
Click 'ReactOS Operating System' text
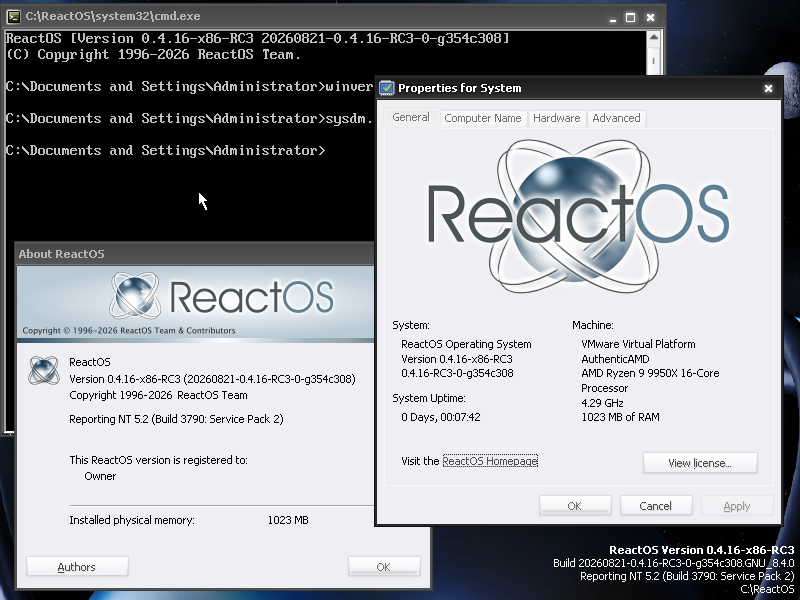click(x=466, y=344)
